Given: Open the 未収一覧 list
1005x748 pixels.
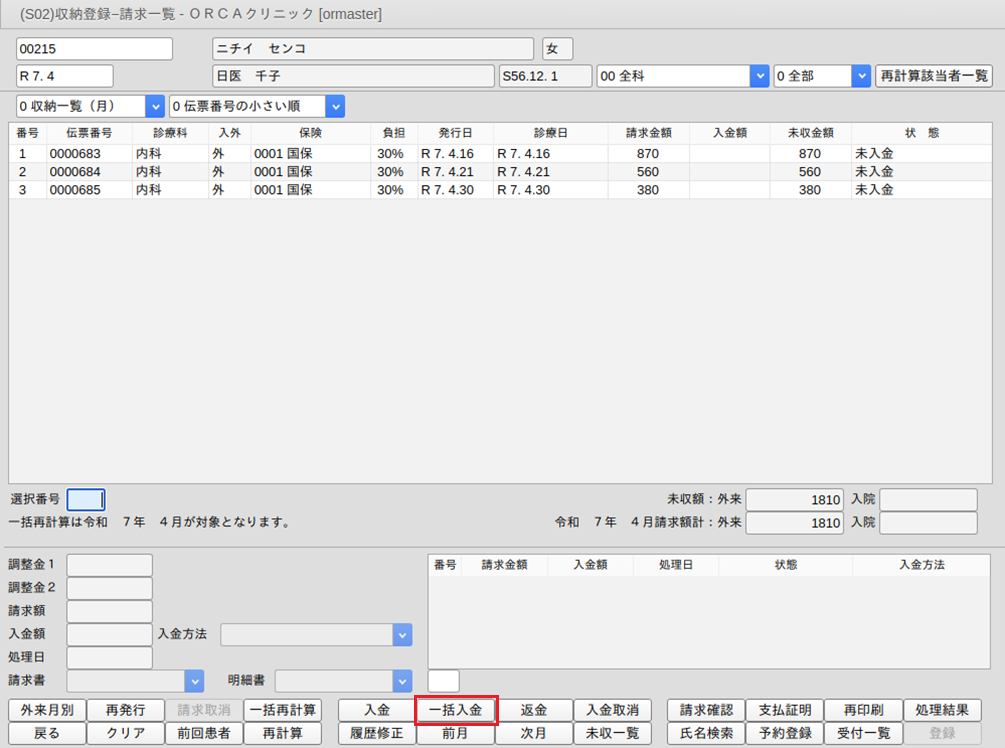Looking at the screenshot, I should (x=612, y=733).
